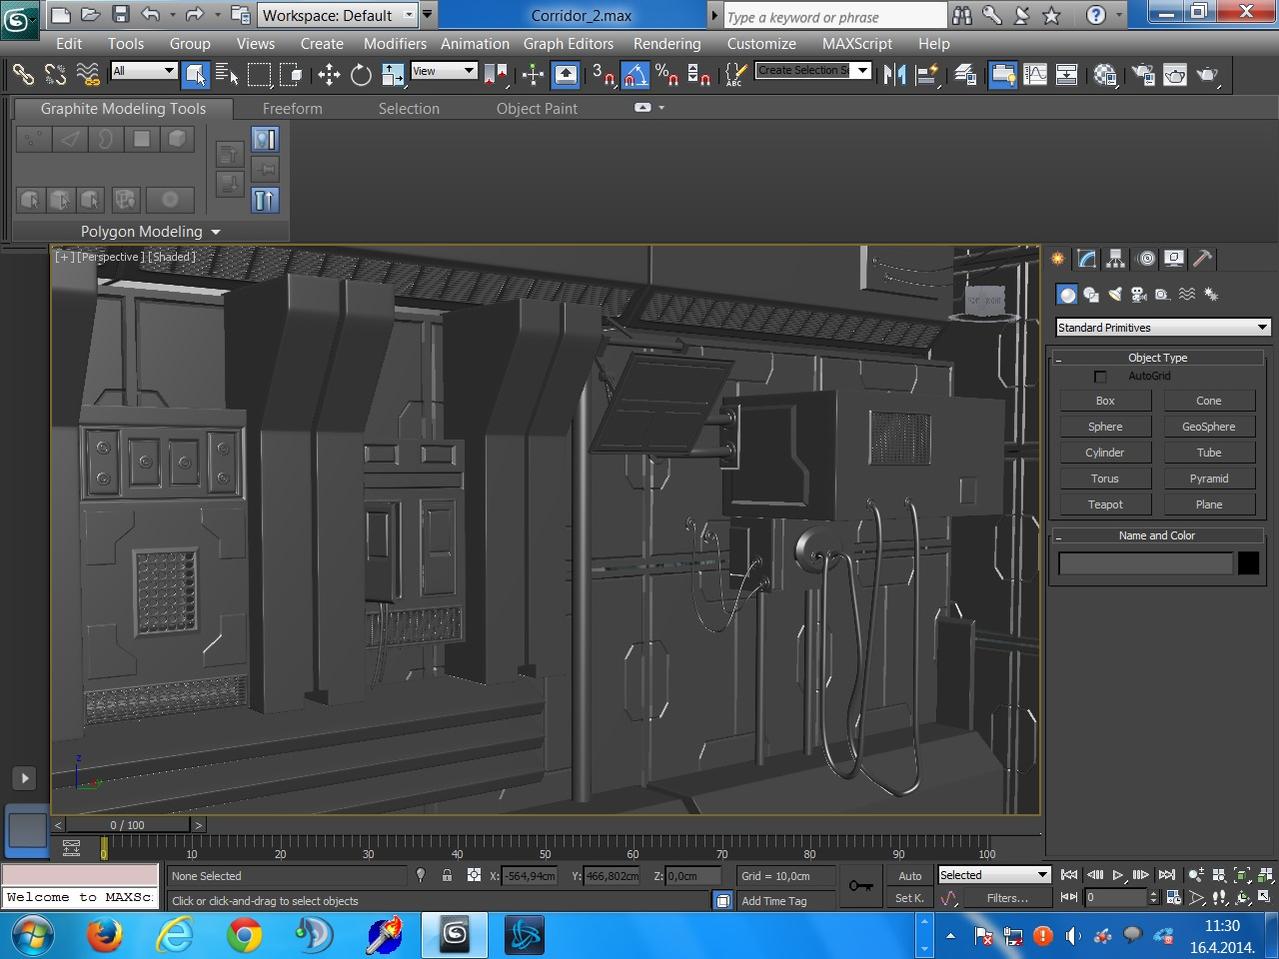The image size is (1279, 959).
Task: Open Select by Name dialog
Action: [x=227, y=75]
